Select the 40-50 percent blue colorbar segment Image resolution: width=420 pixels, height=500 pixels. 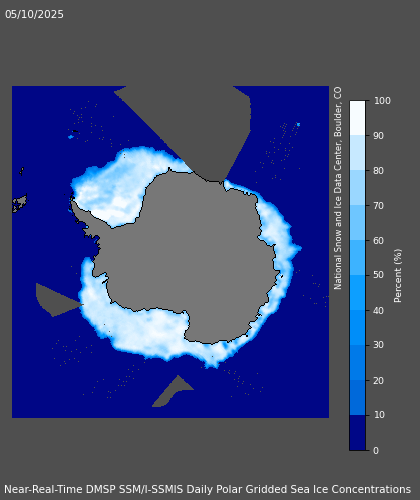pos(357,293)
